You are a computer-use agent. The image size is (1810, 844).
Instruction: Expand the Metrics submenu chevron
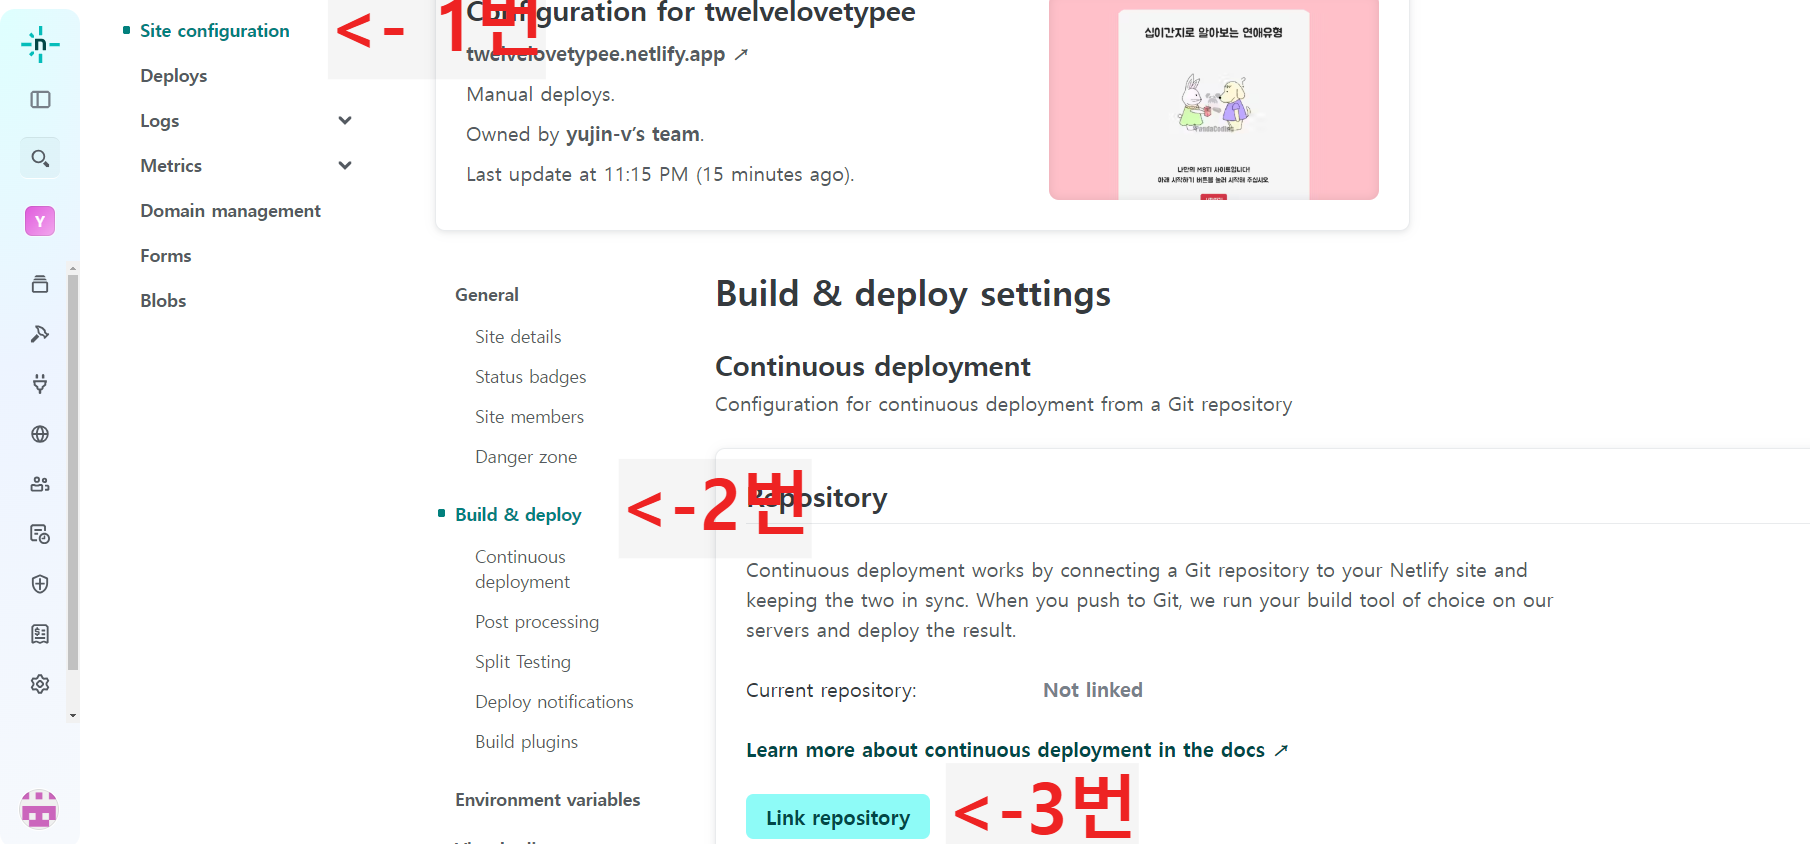[x=345, y=165]
